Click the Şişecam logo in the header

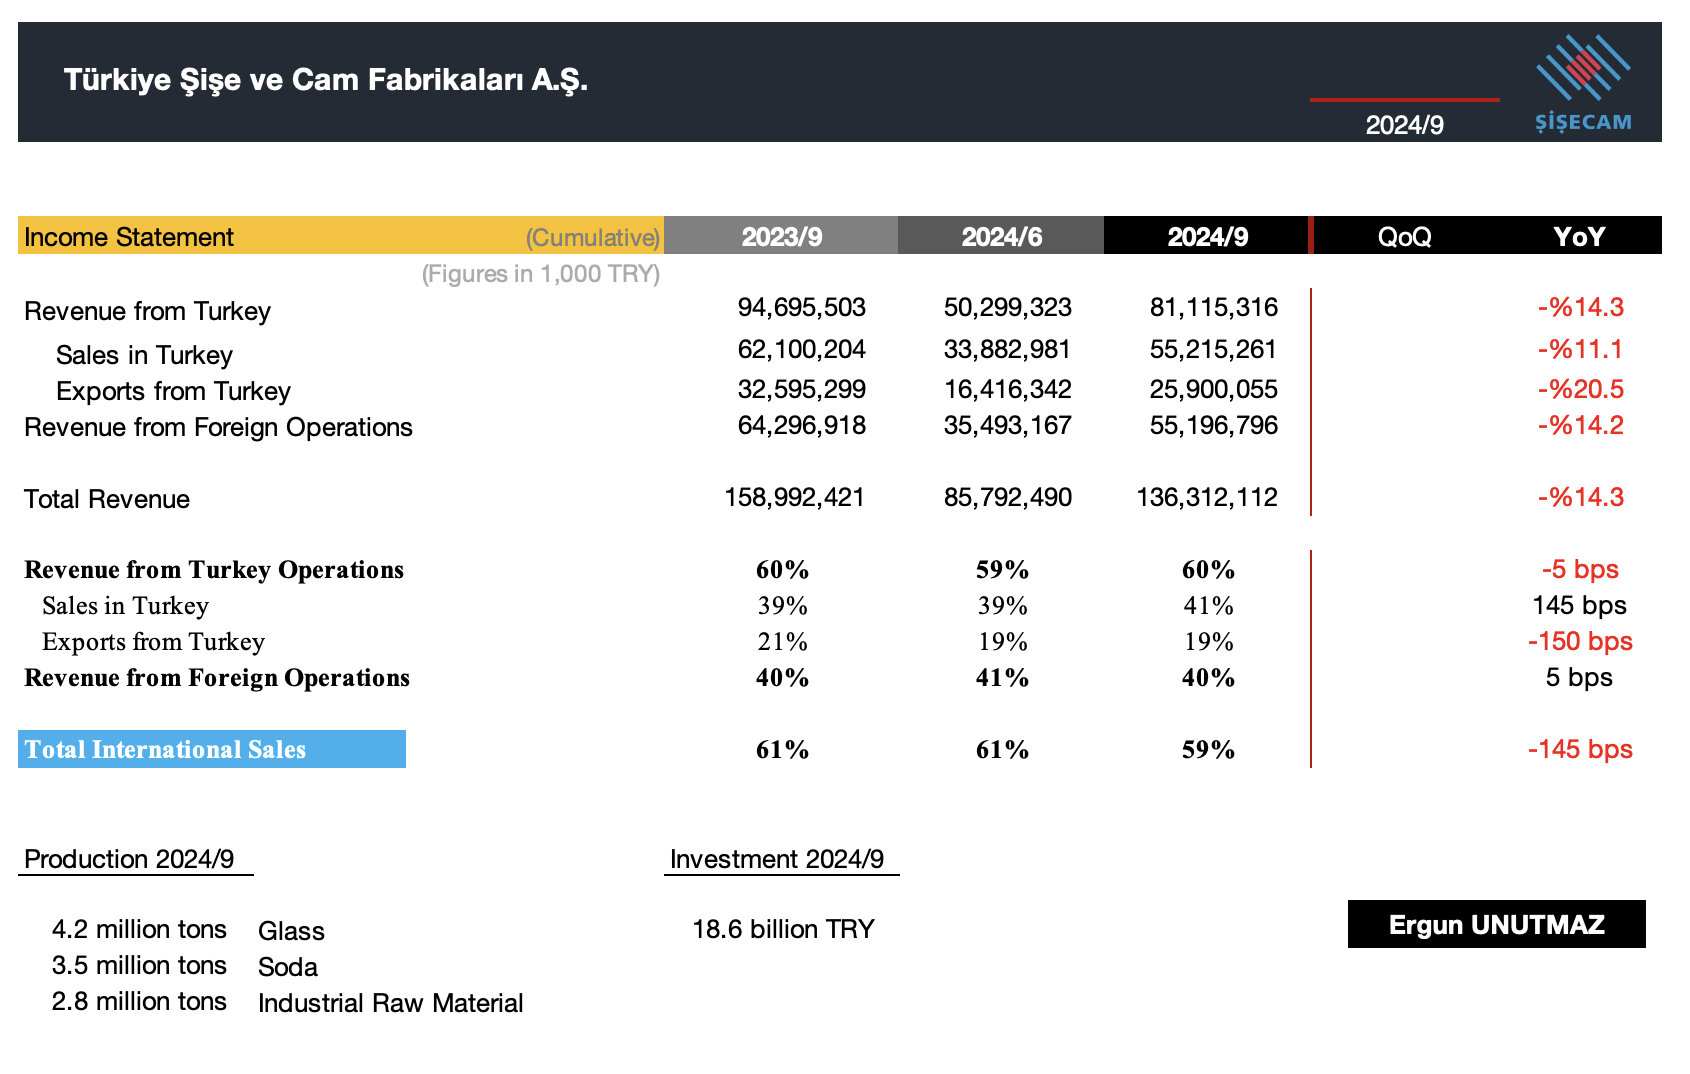click(1583, 84)
